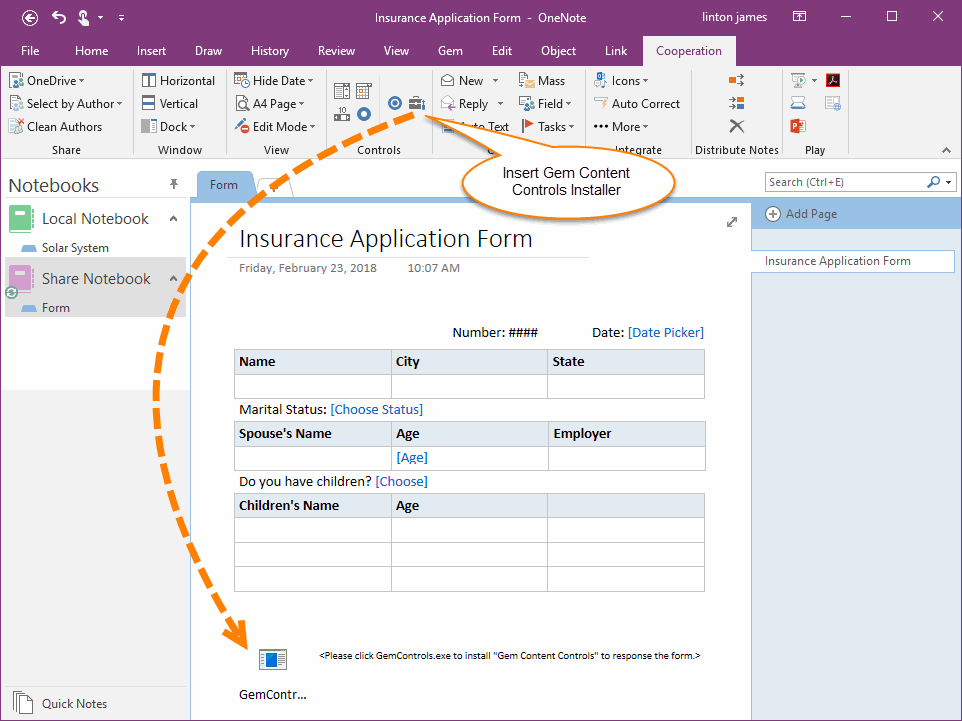Open the Icons dropdown
Viewport: 962px width, 721px height.
click(621, 80)
